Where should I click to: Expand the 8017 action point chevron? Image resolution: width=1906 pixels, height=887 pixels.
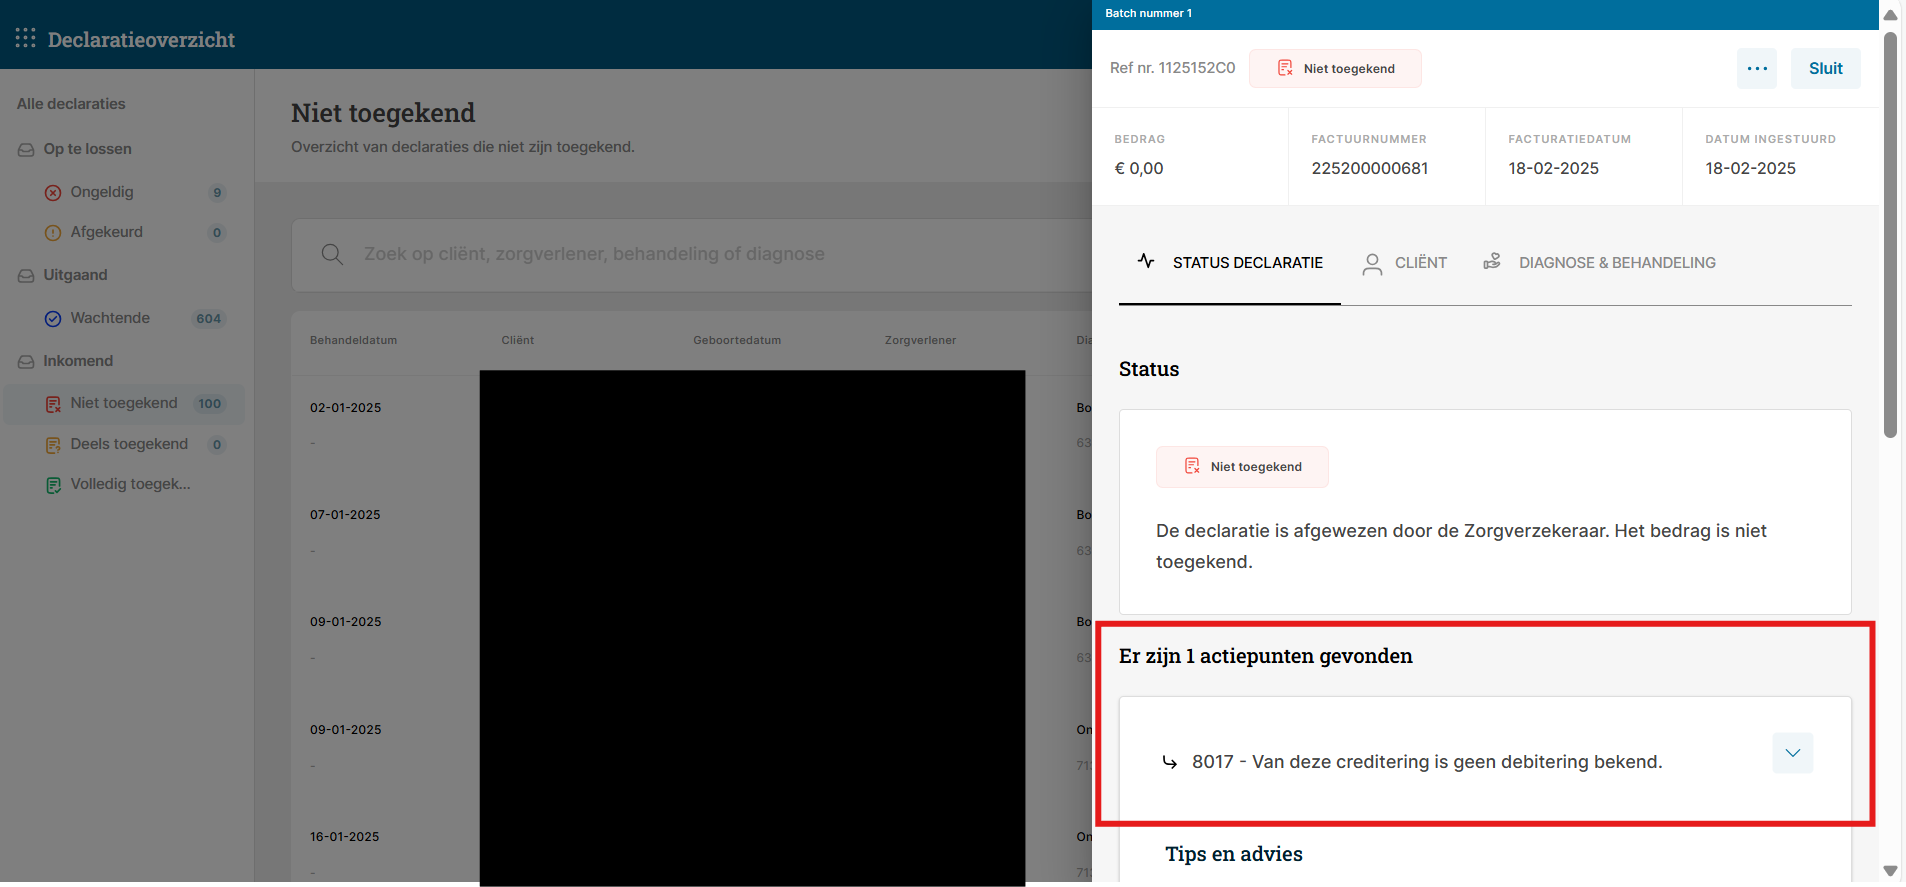coord(1792,753)
